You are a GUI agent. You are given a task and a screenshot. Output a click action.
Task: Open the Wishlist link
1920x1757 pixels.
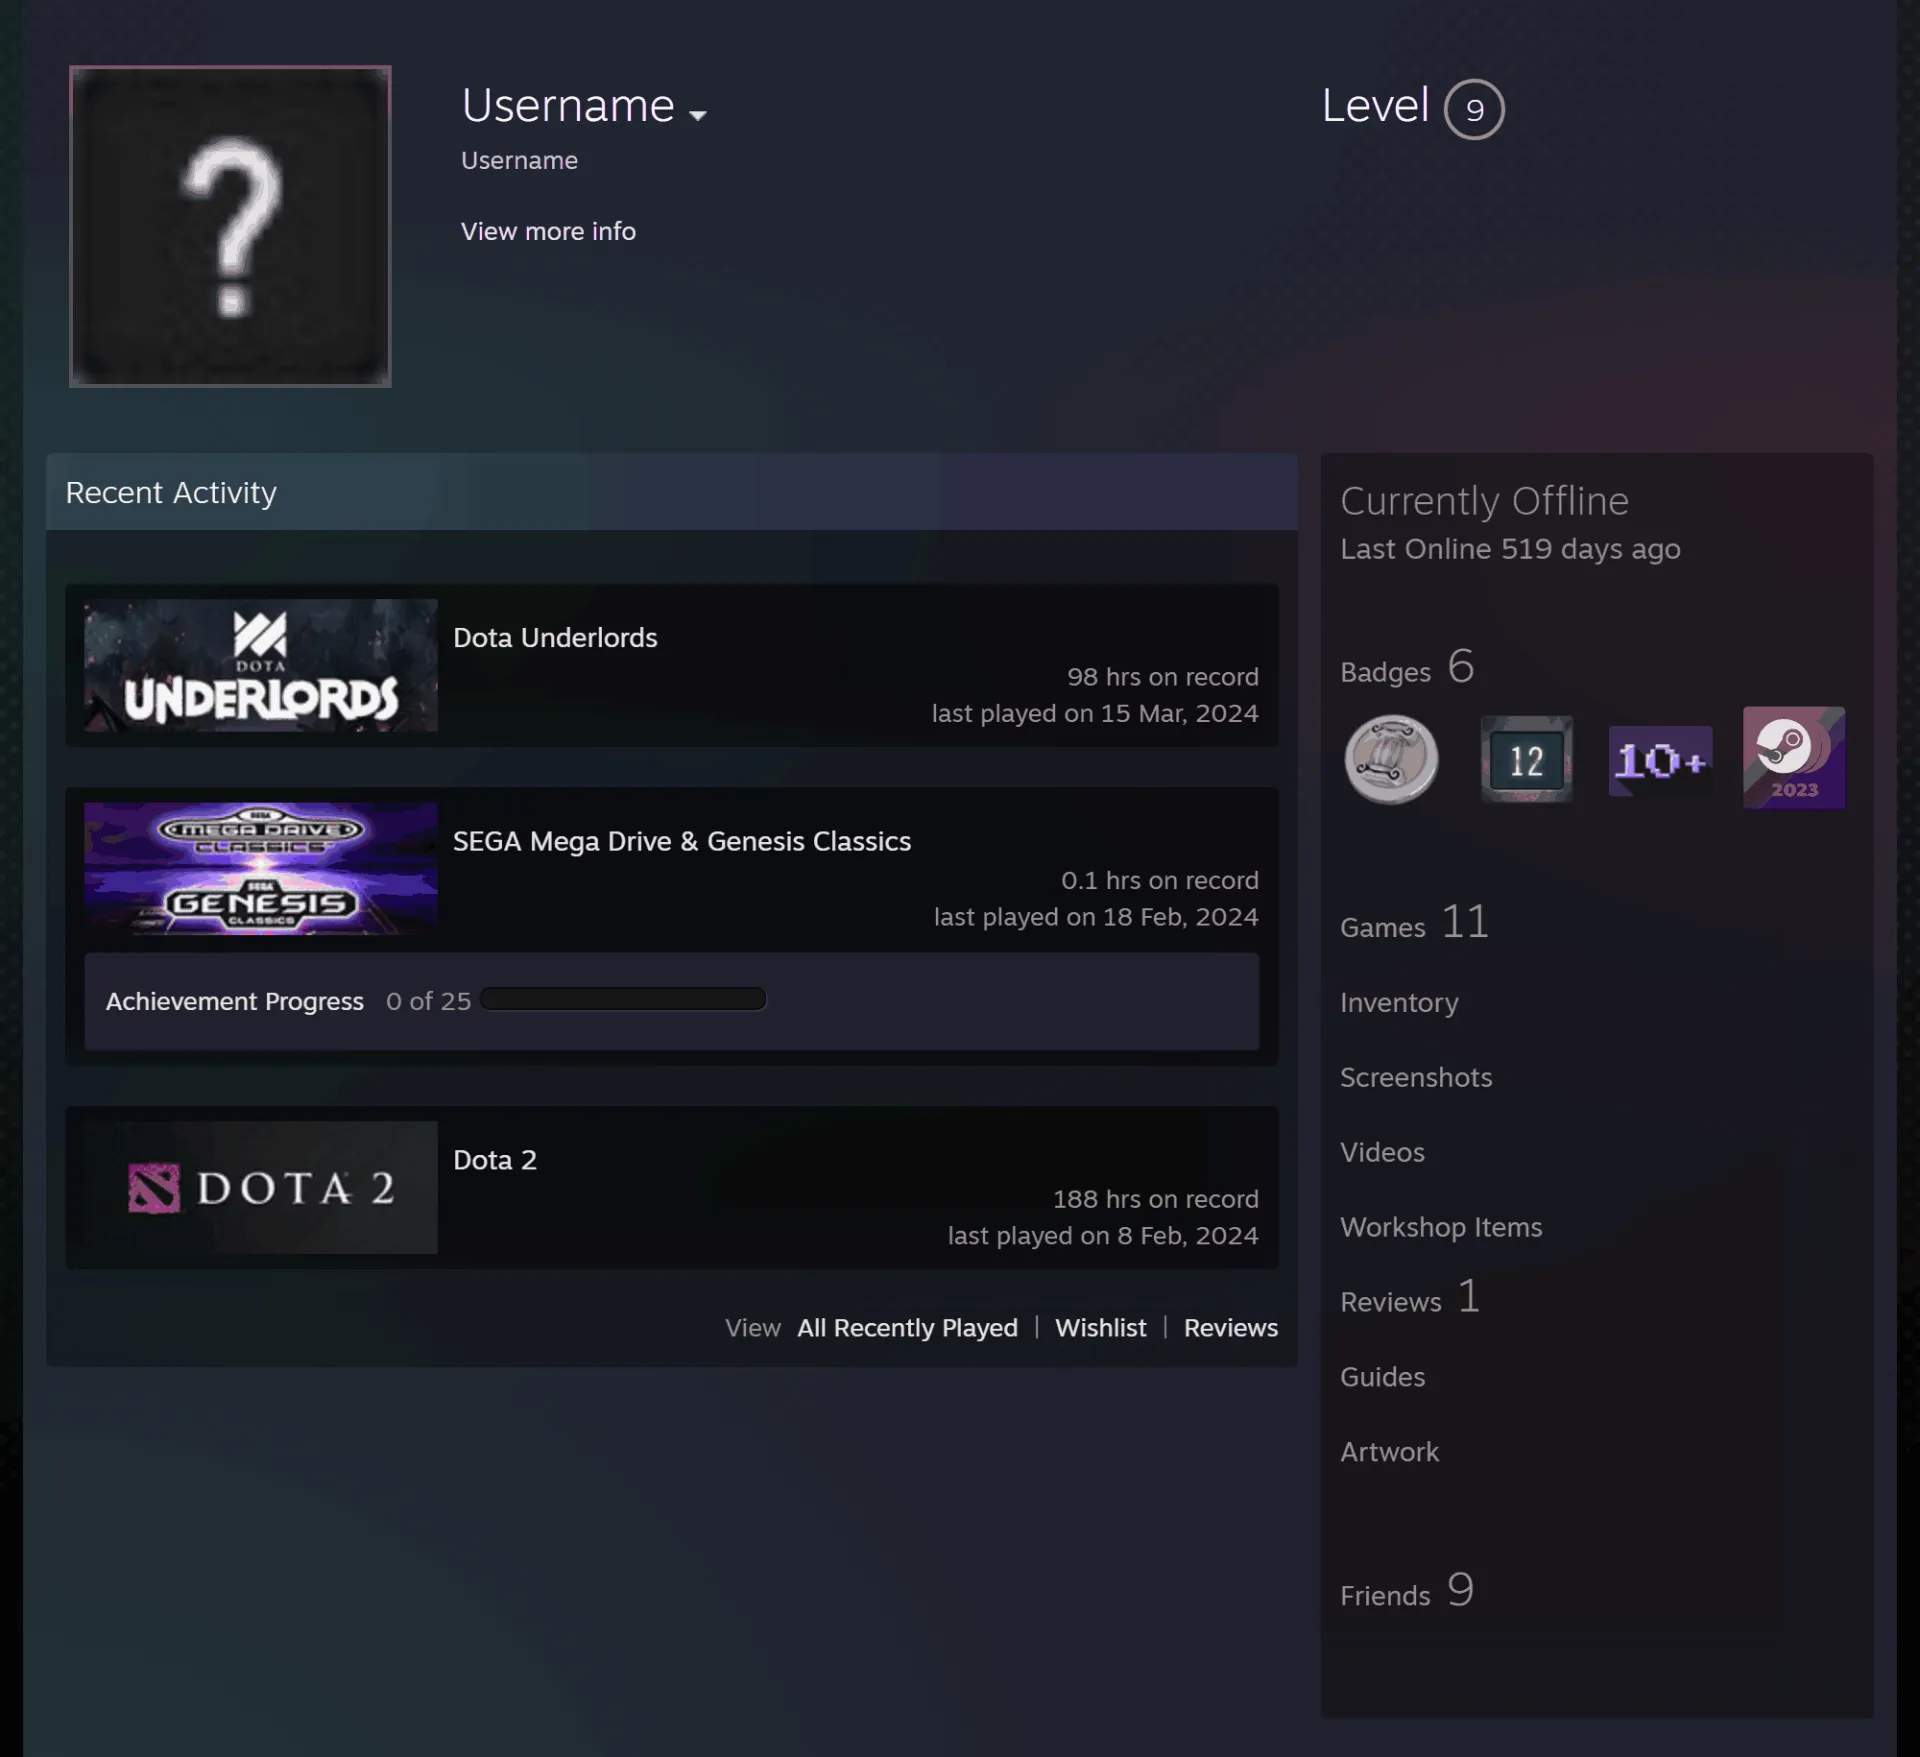pos(1101,1328)
